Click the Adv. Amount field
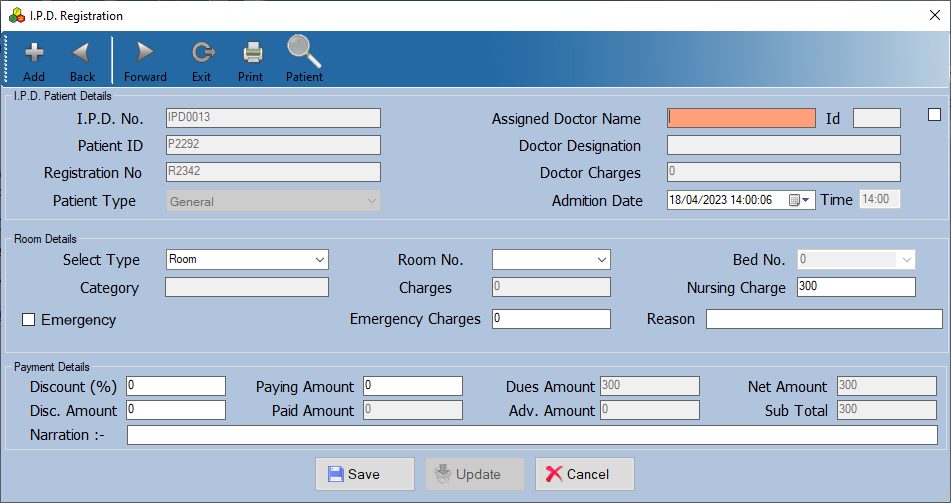This screenshot has width=951, height=503. coord(650,410)
